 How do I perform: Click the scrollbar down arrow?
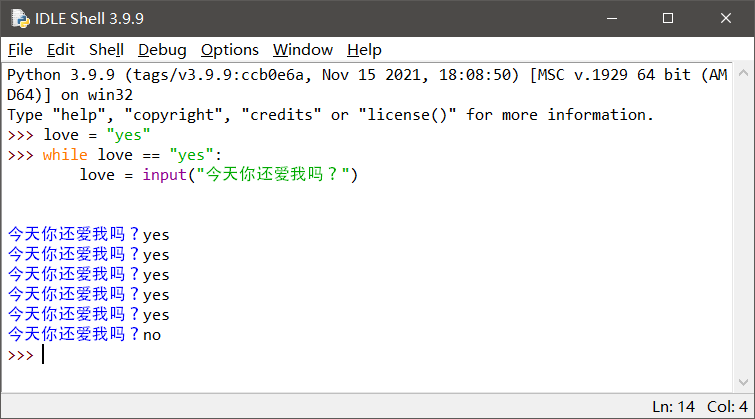pyautogui.click(x=743, y=382)
